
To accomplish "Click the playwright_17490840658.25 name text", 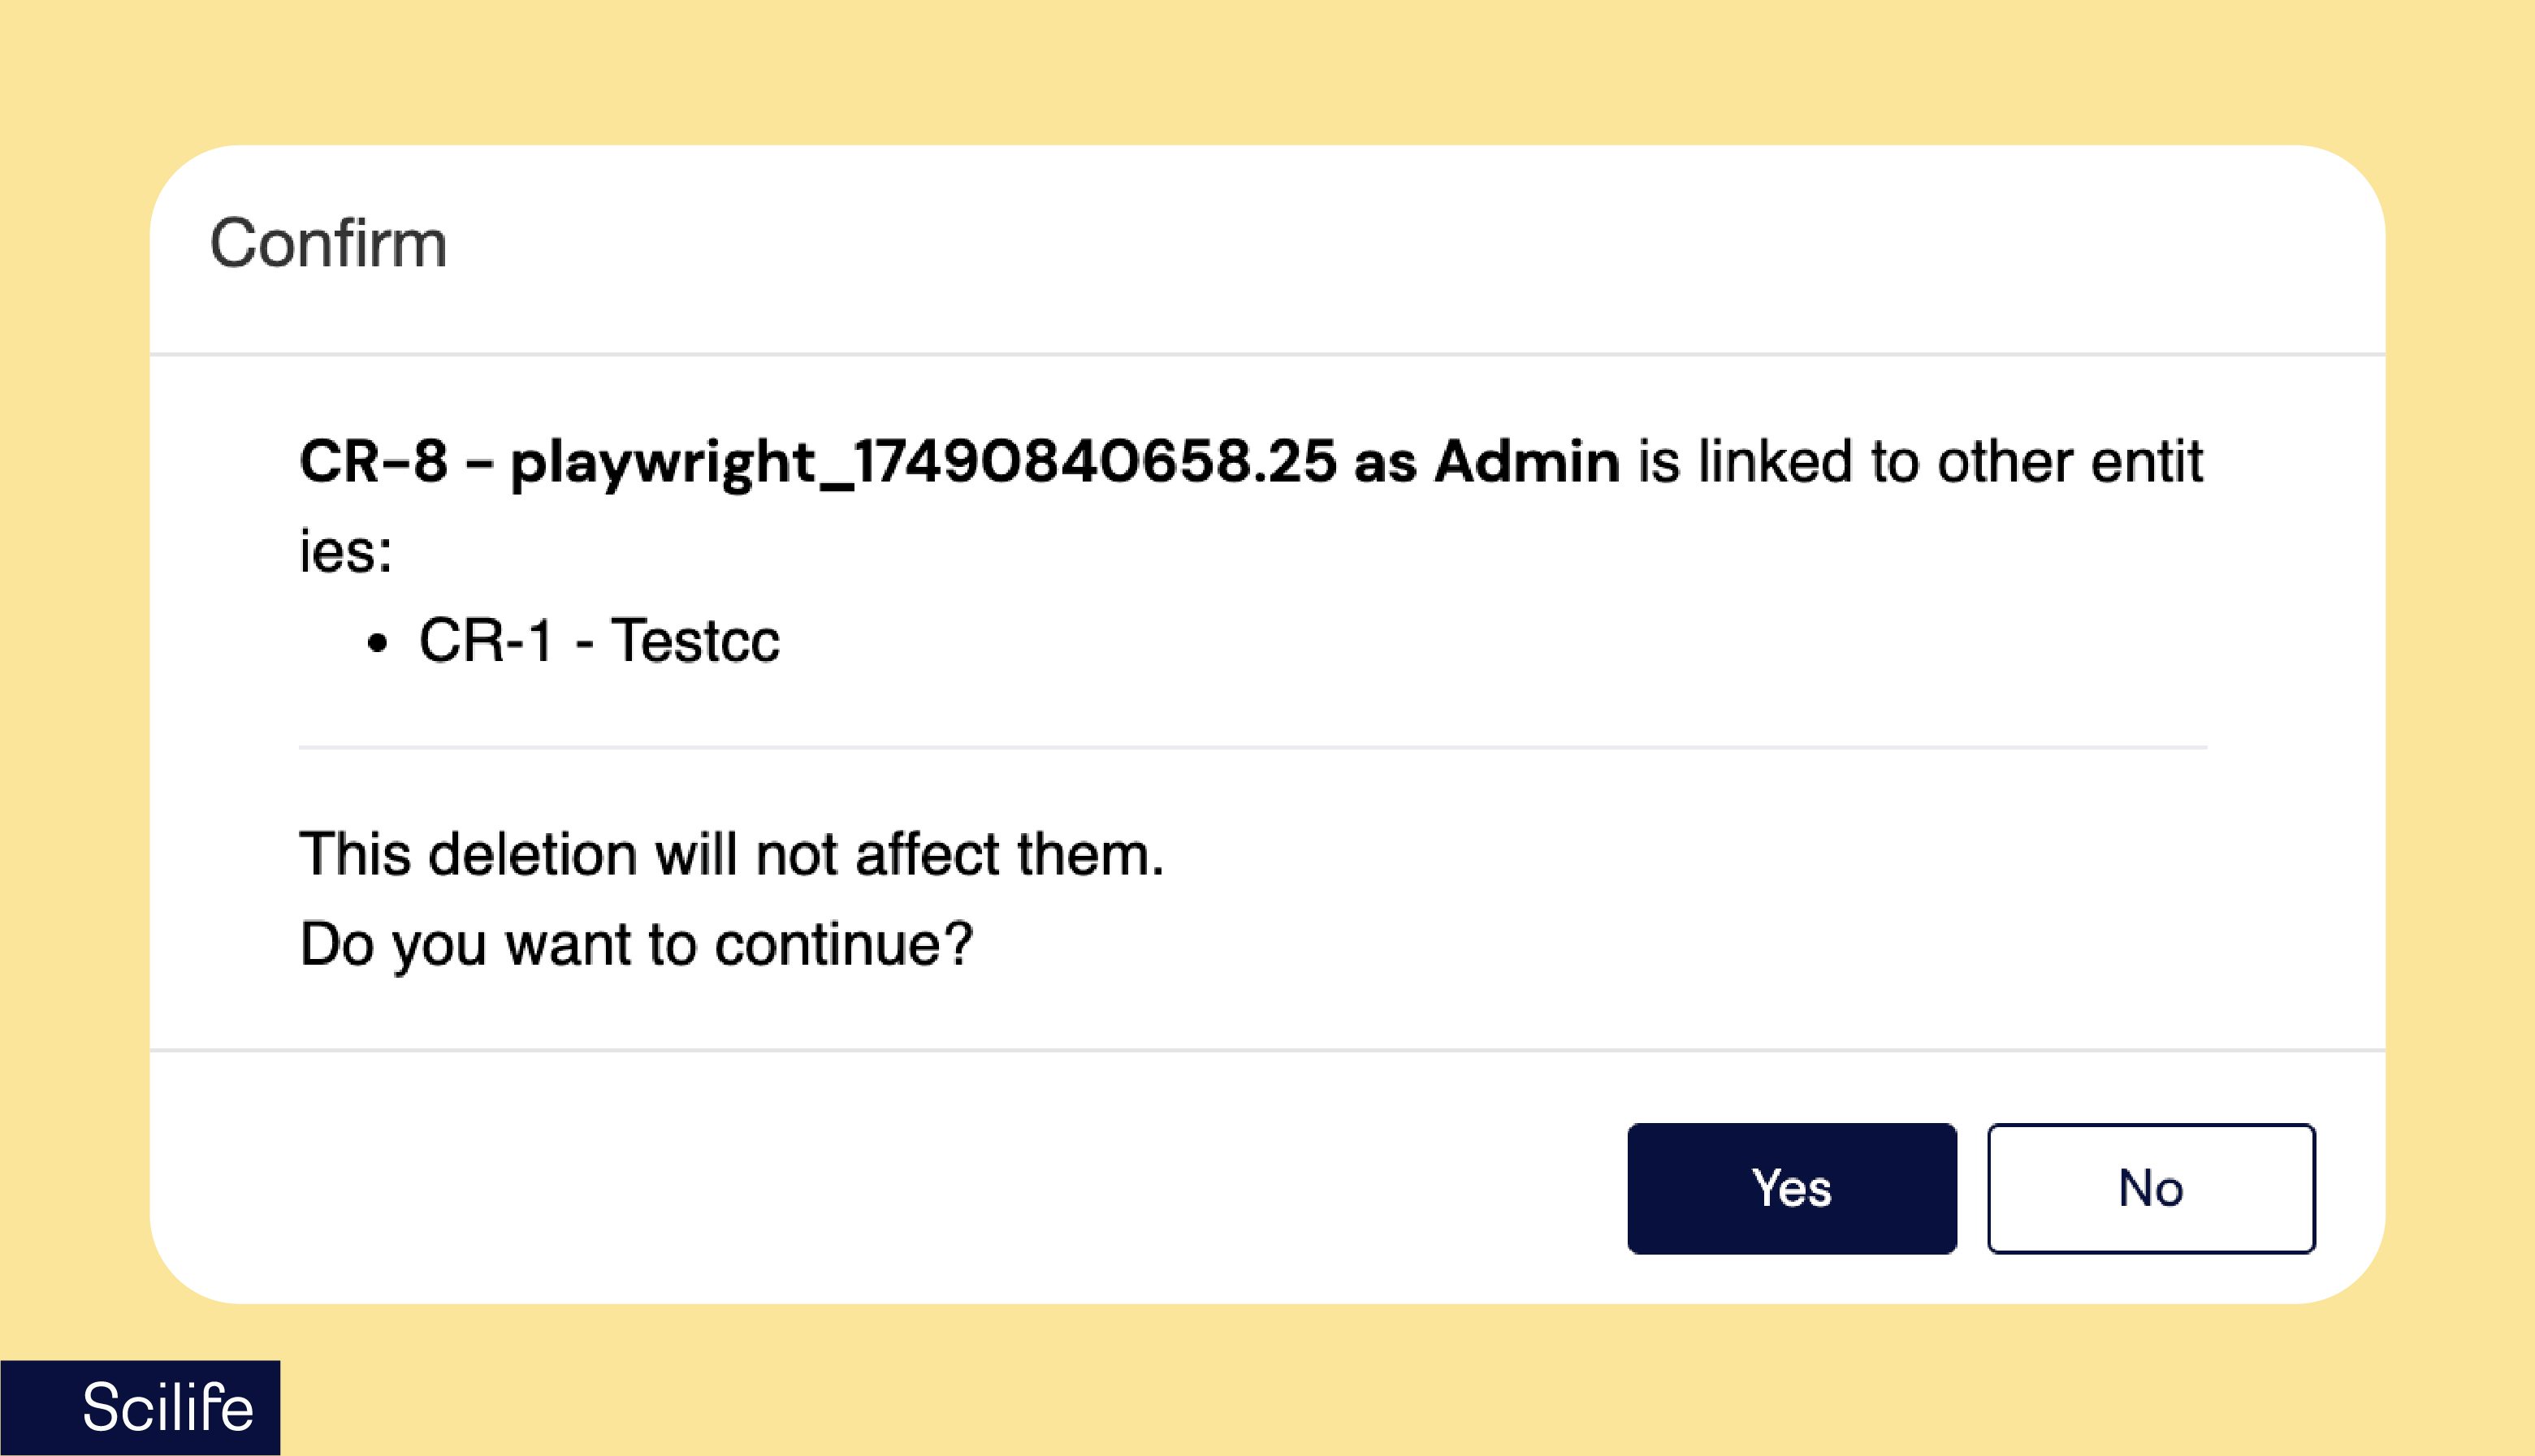I will (922, 462).
